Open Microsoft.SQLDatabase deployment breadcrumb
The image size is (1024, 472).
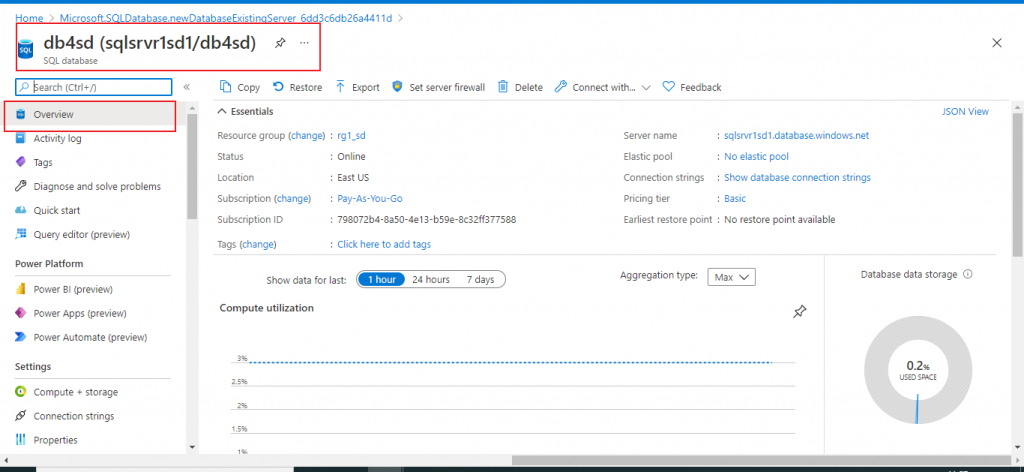(225, 18)
